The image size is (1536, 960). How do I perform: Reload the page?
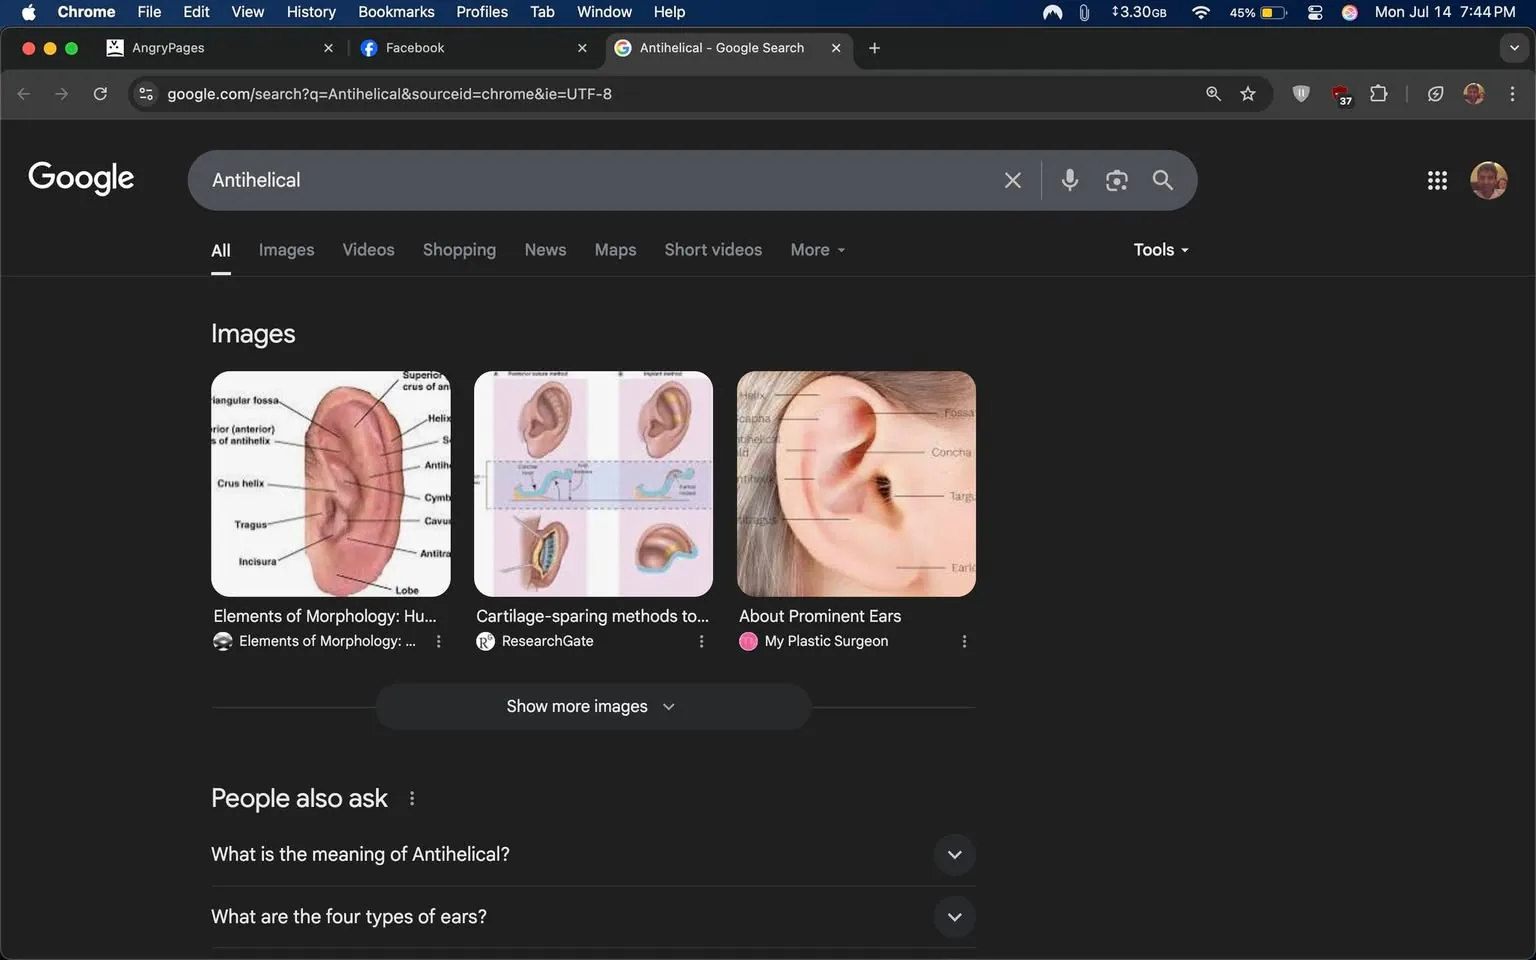click(x=100, y=93)
